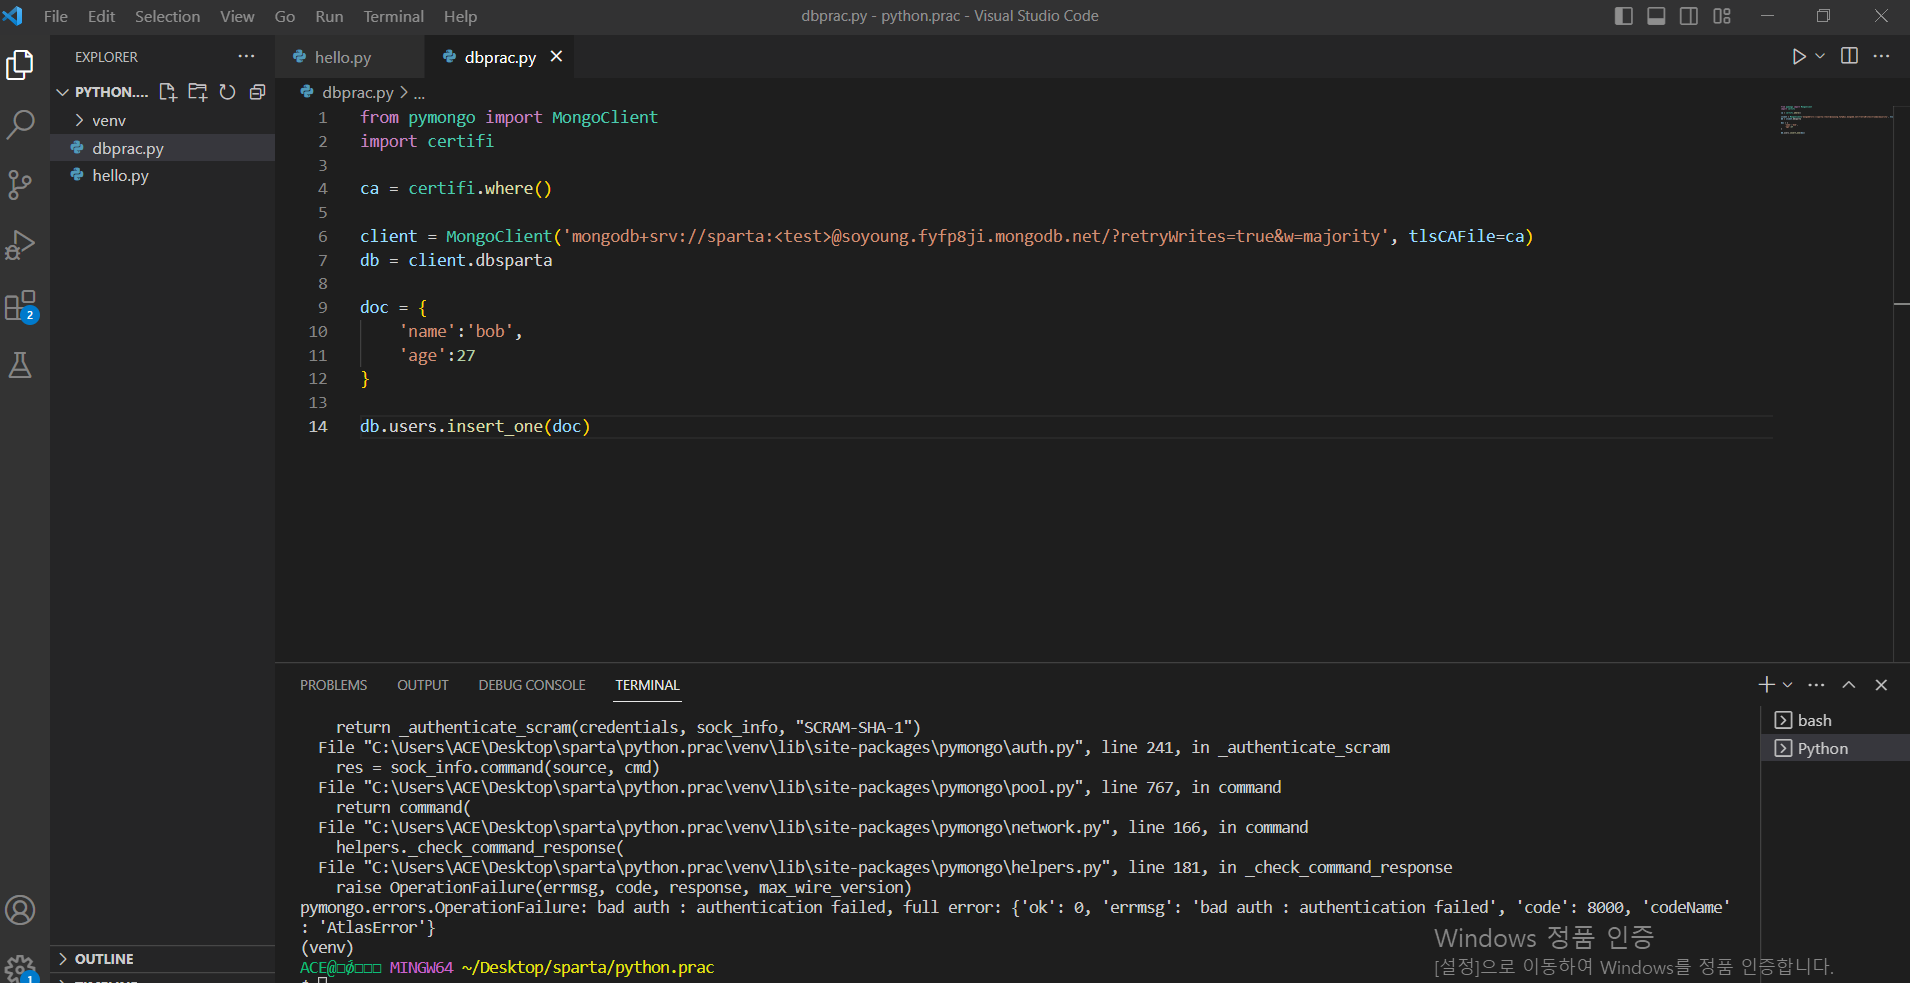The height and width of the screenshot is (983, 1910).
Task: Click the terminal prompt path ~/Desktop/sparta/python.prac
Action: tap(588, 968)
